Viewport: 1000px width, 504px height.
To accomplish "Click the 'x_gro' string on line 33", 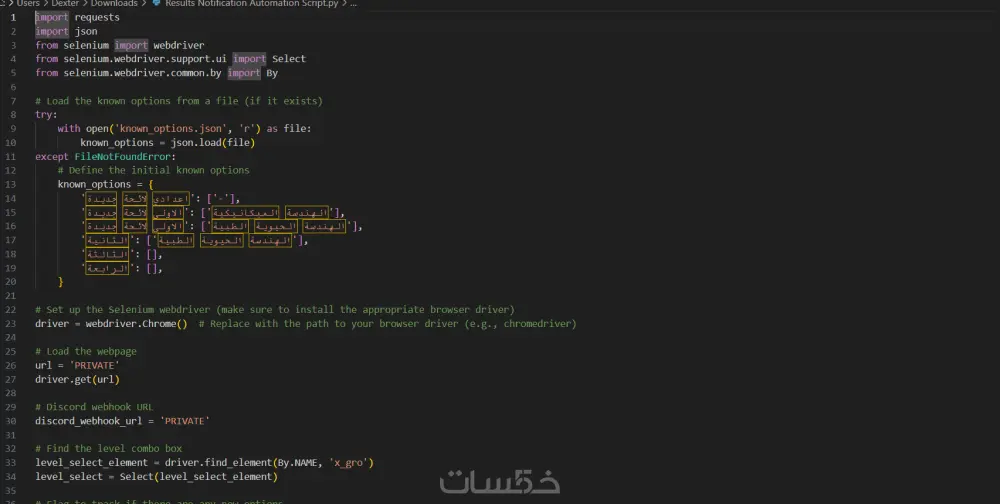I will pyautogui.click(x=351, y=463).
